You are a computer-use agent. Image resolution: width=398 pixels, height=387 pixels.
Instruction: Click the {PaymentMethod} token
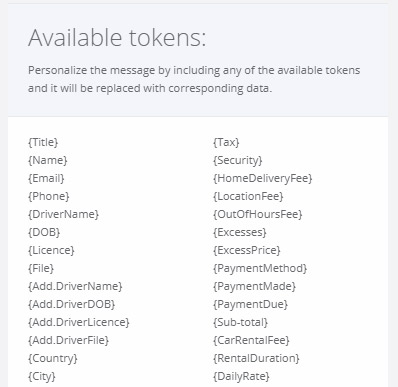point(260,268)
